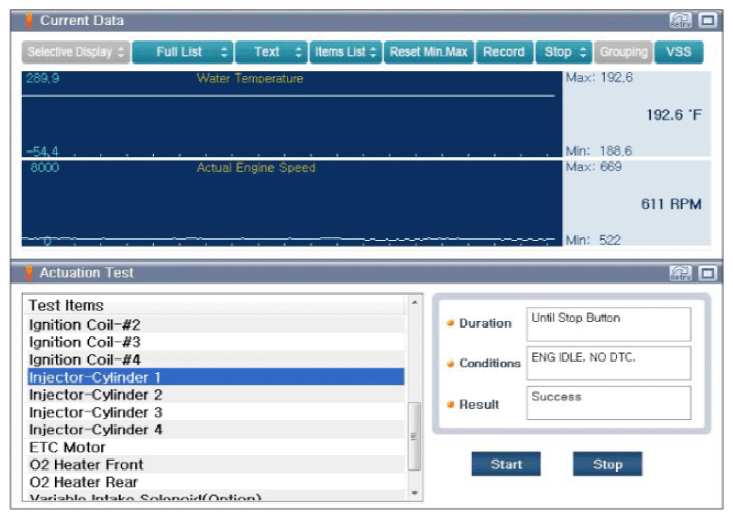The image size is (733, 519).
Task: Select O2 Heater Front test item
Action: point(216,465)
